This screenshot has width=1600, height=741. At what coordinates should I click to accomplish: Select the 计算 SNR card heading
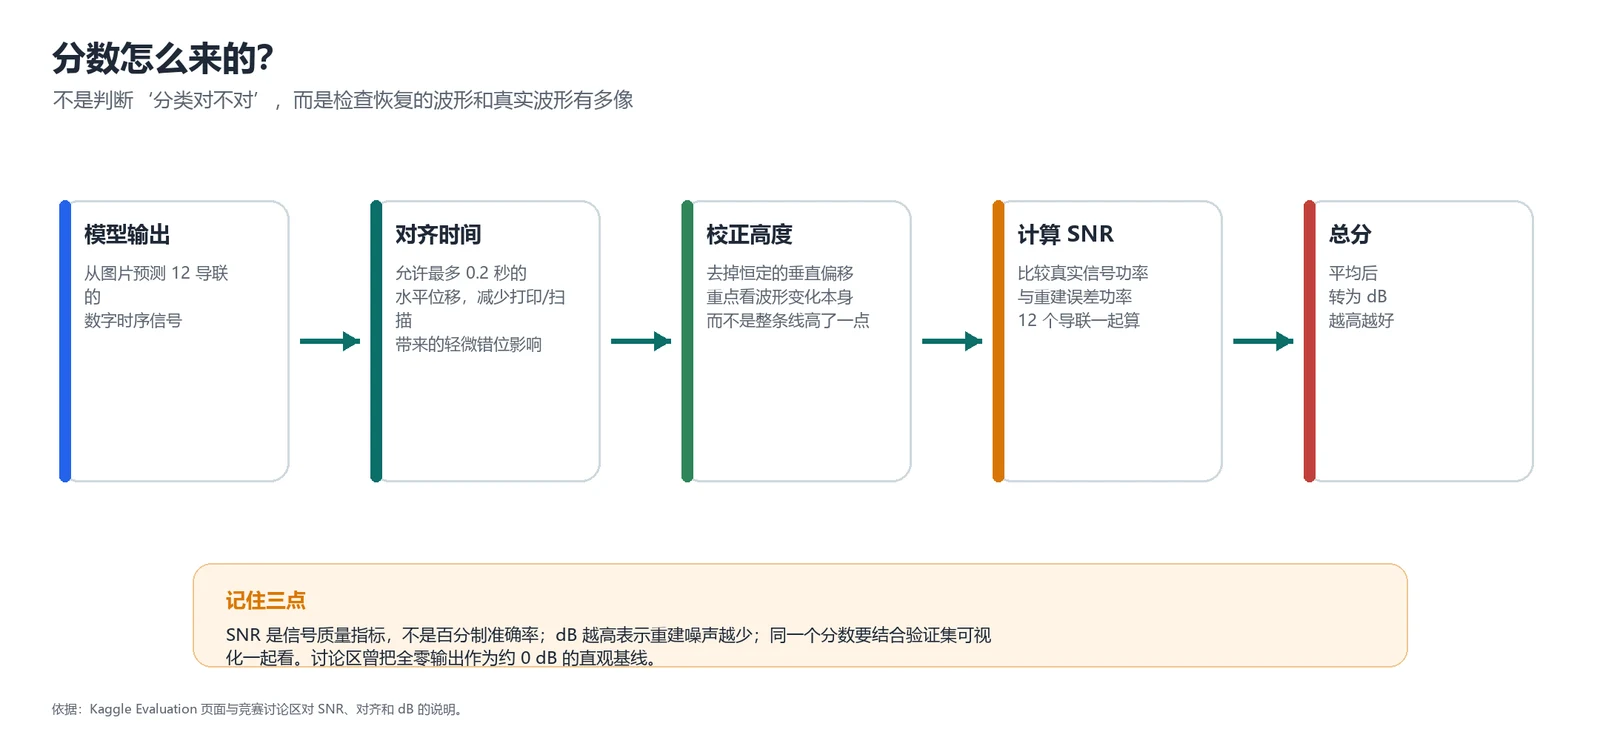coord(1065,234)
